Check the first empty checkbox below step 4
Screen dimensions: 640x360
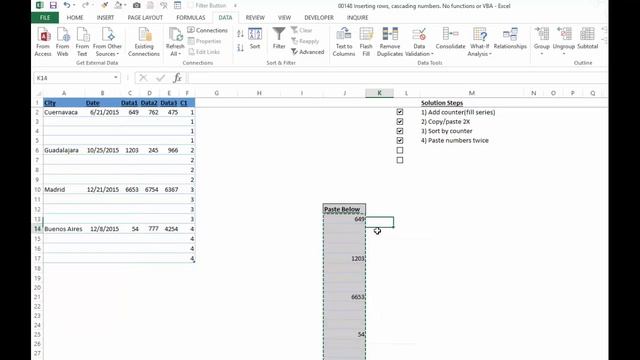point(400,150)
